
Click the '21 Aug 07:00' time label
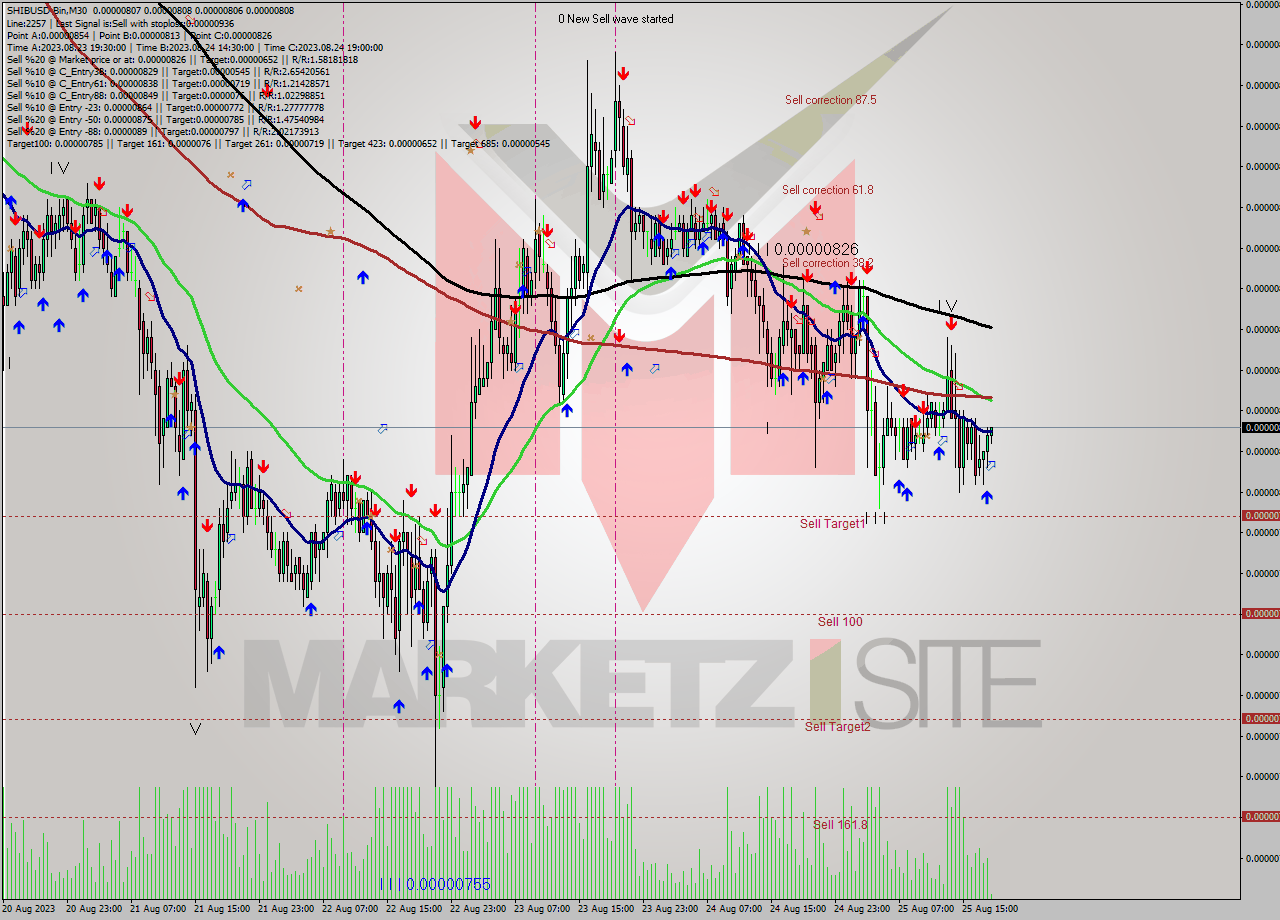157,909
